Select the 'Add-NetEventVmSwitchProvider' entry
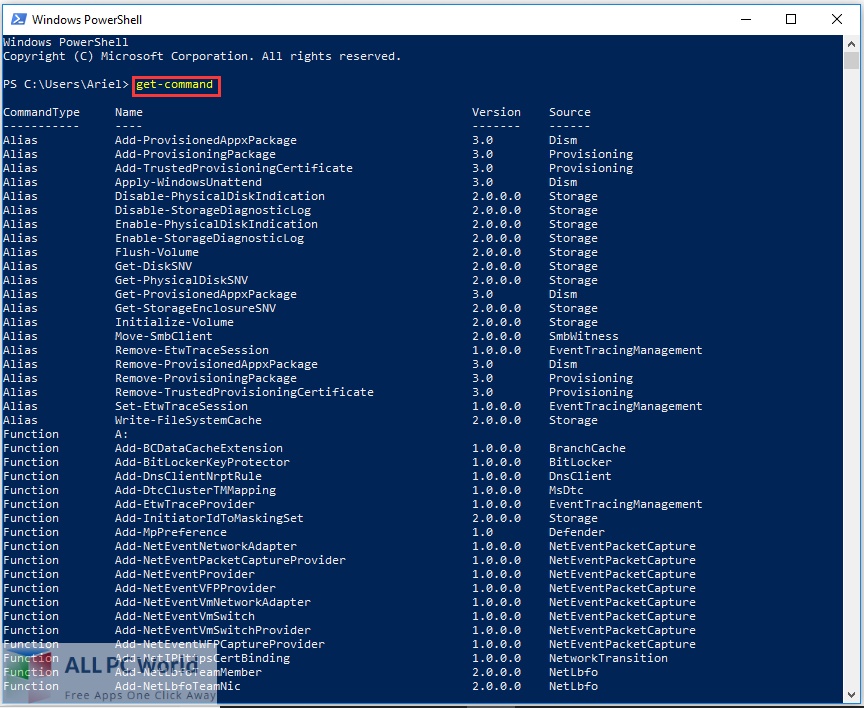Screen dimensions: 864x708 click(x=213, y=630)
